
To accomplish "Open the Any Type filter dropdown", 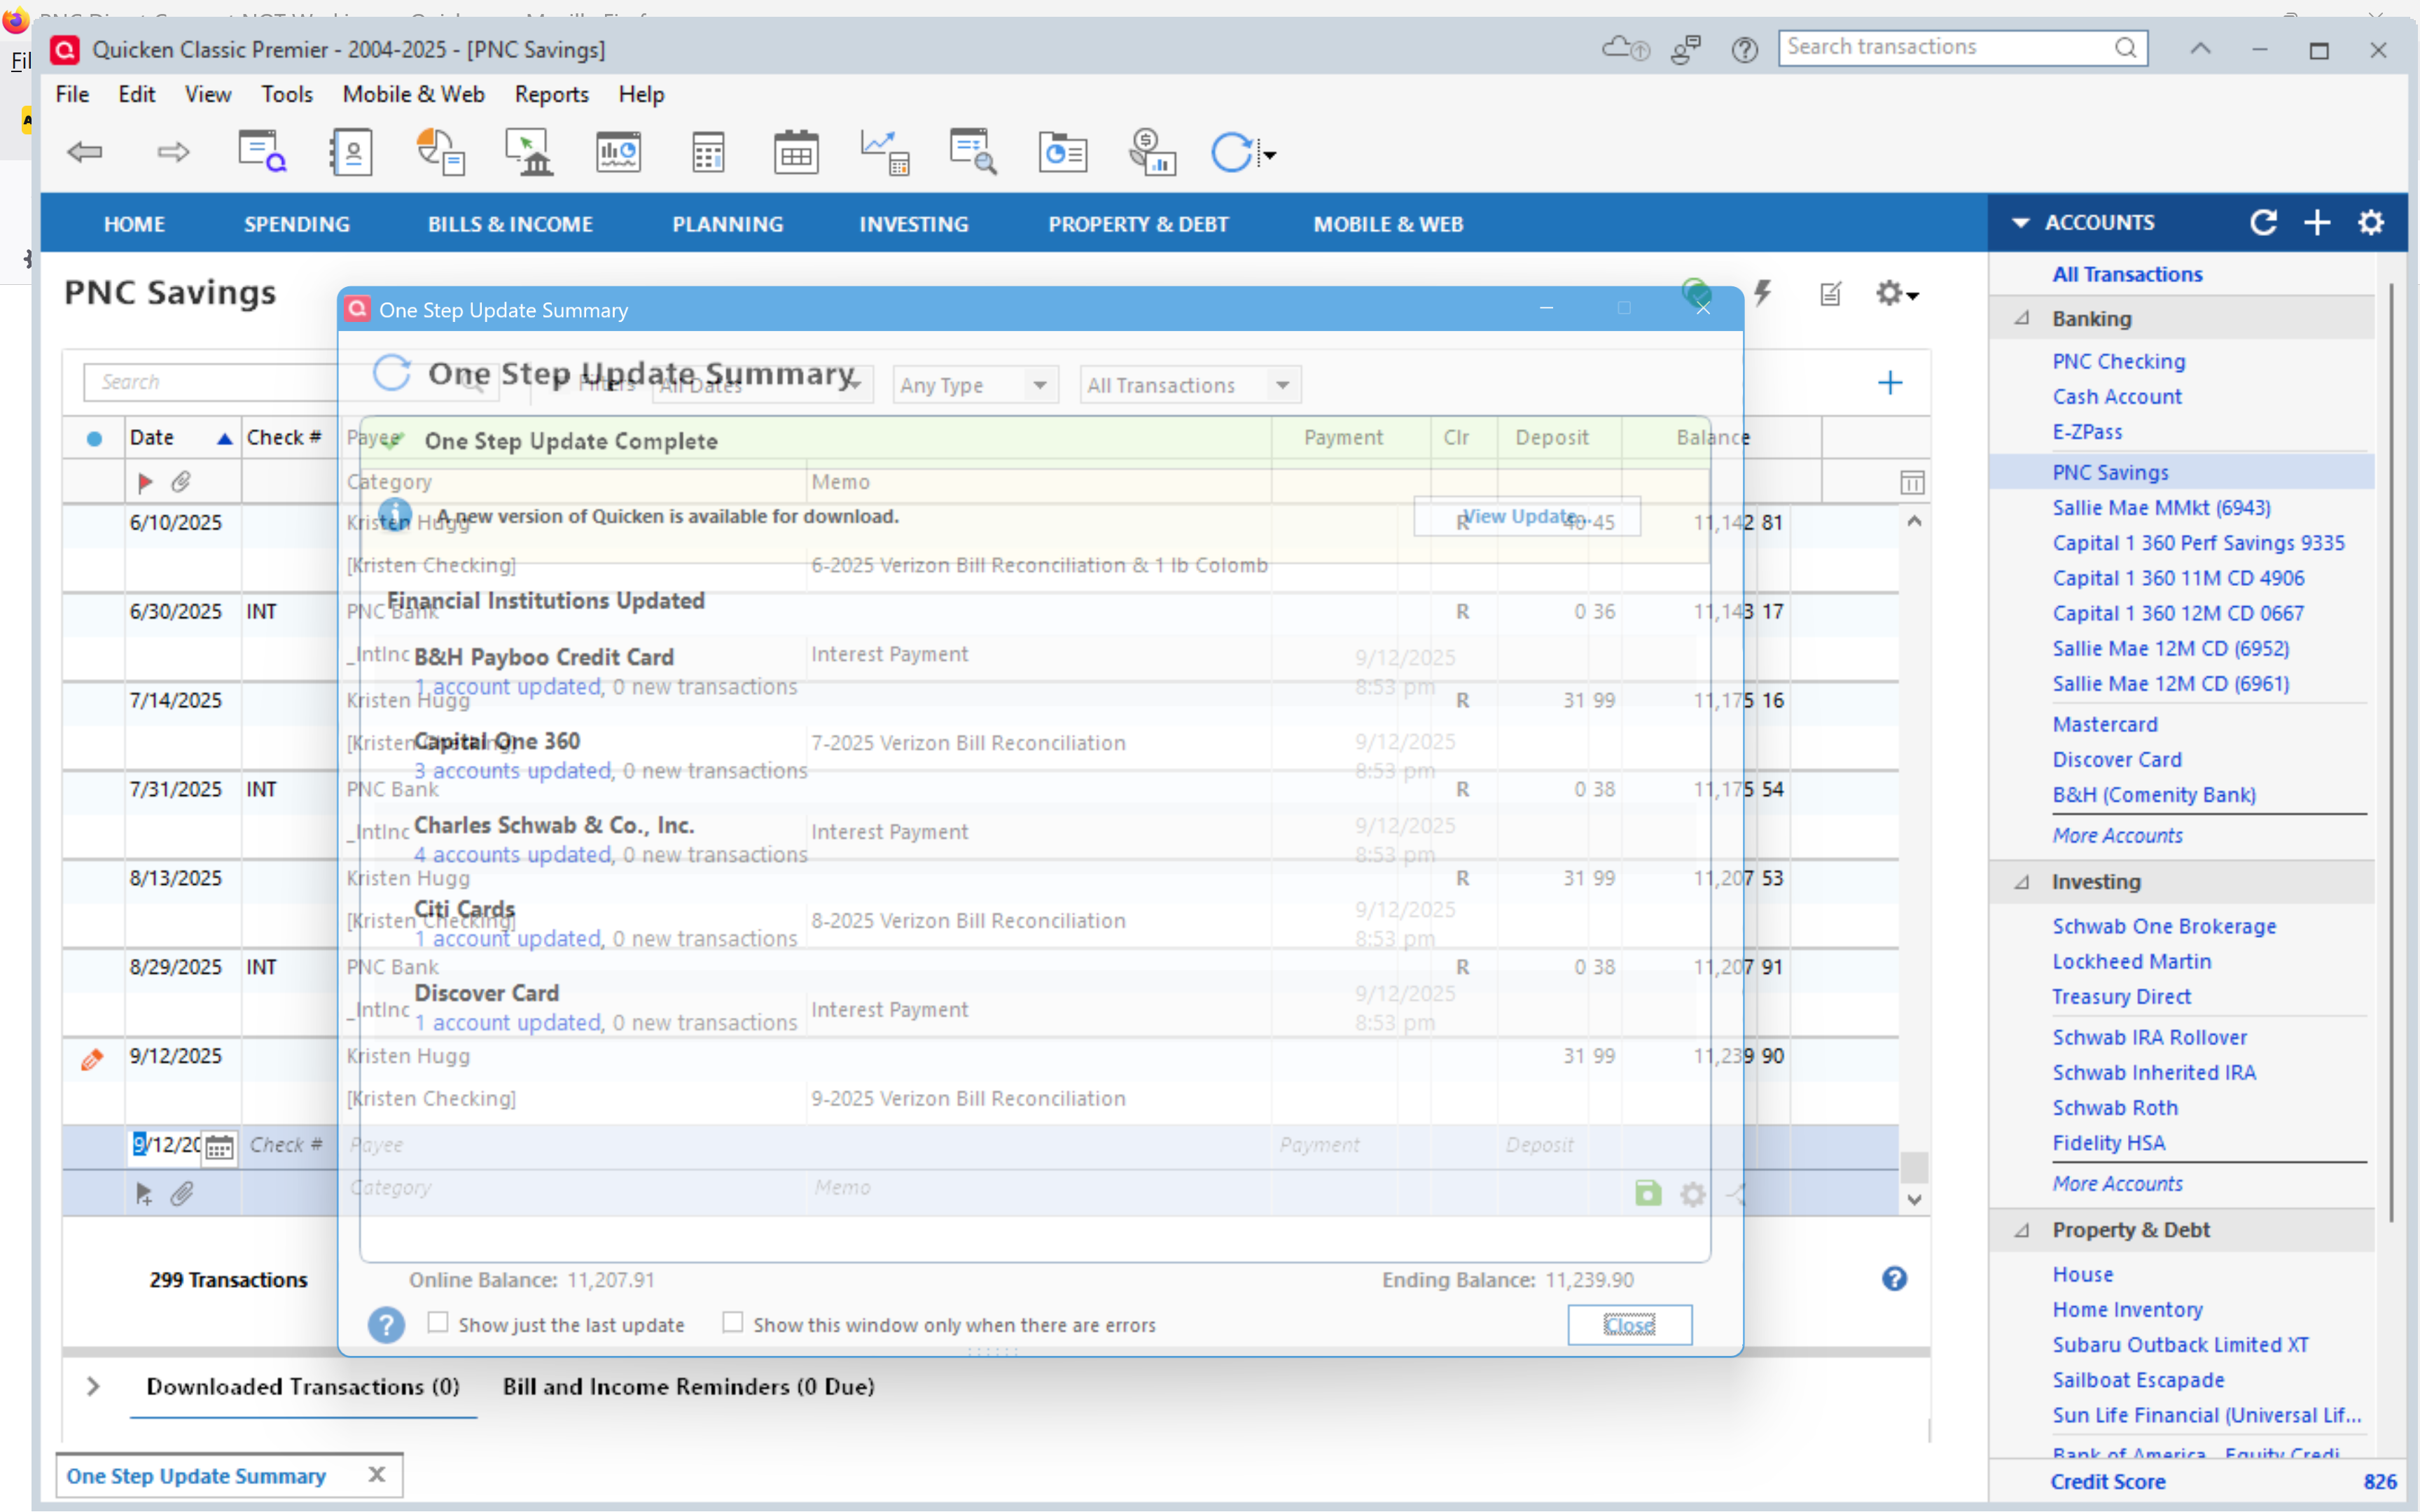I will tap(1039, 385).
